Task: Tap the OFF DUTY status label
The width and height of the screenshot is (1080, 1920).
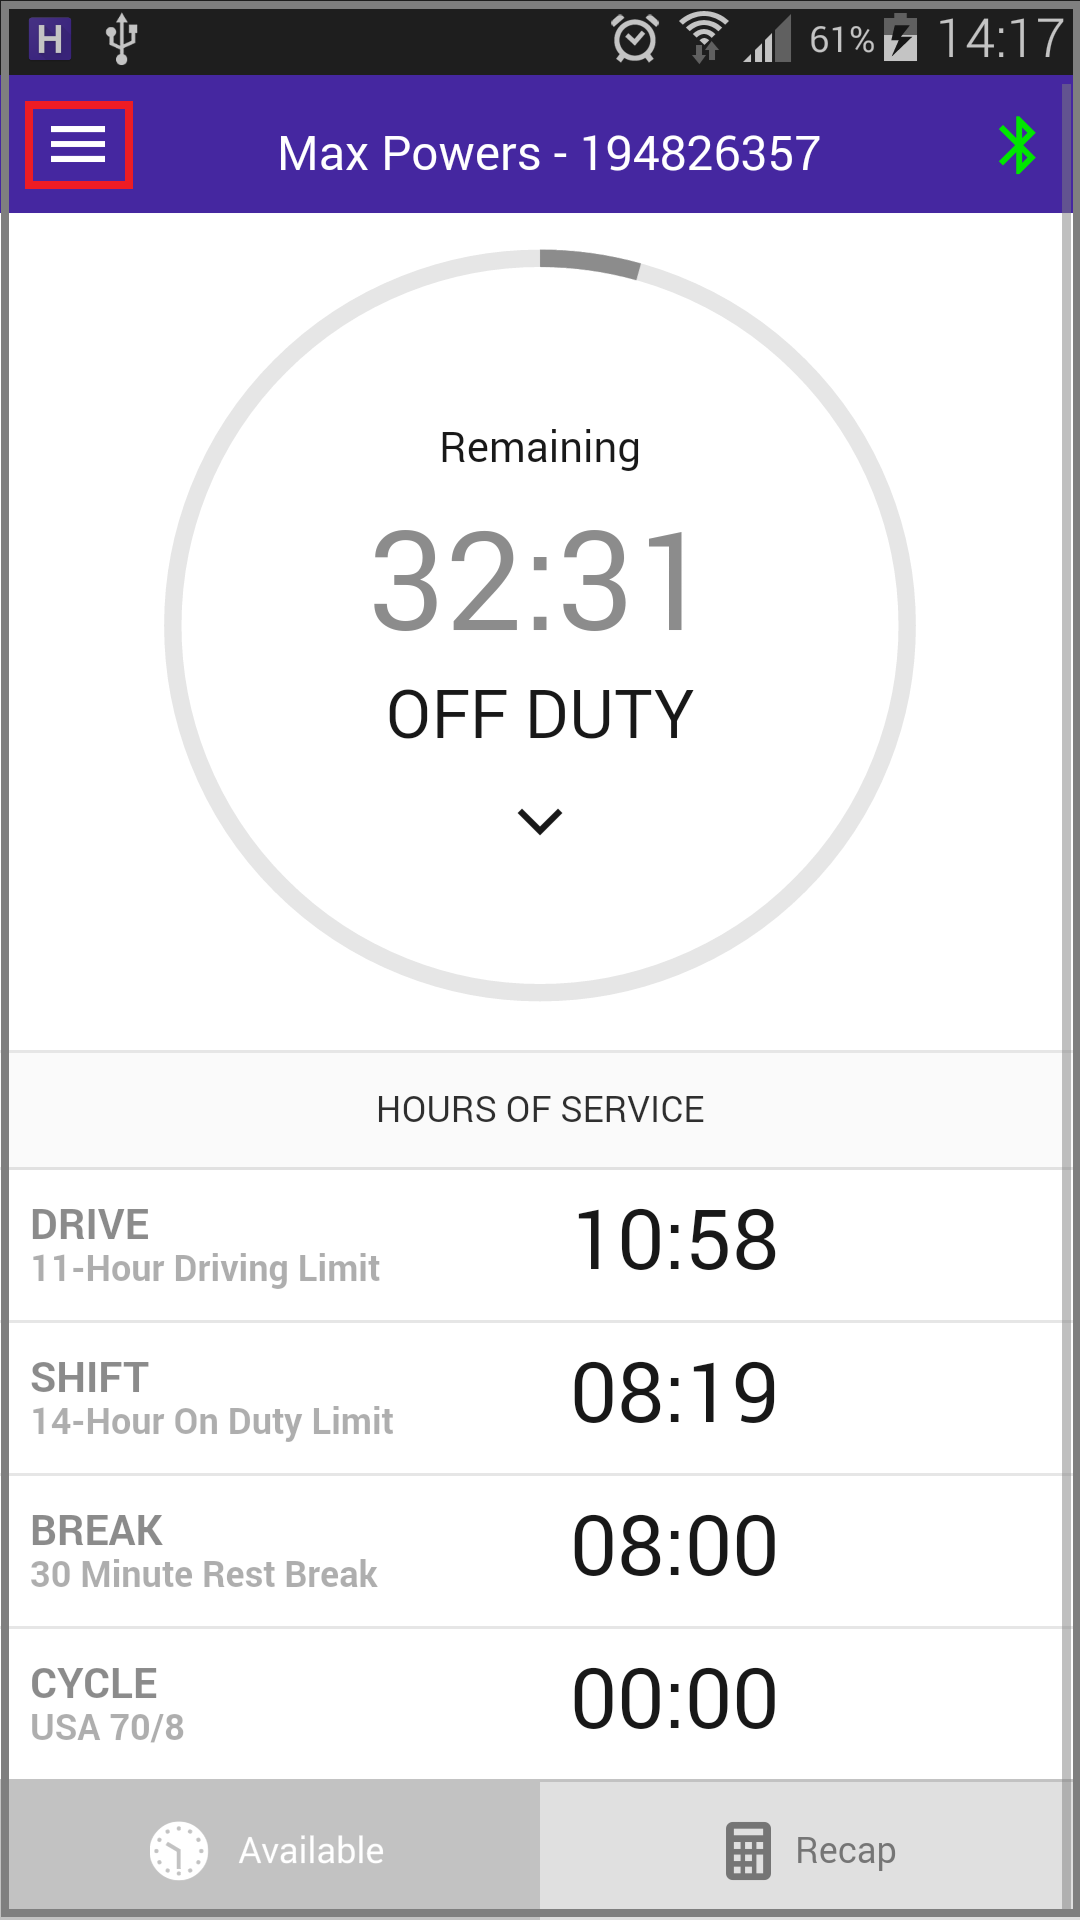Action: 540,715
